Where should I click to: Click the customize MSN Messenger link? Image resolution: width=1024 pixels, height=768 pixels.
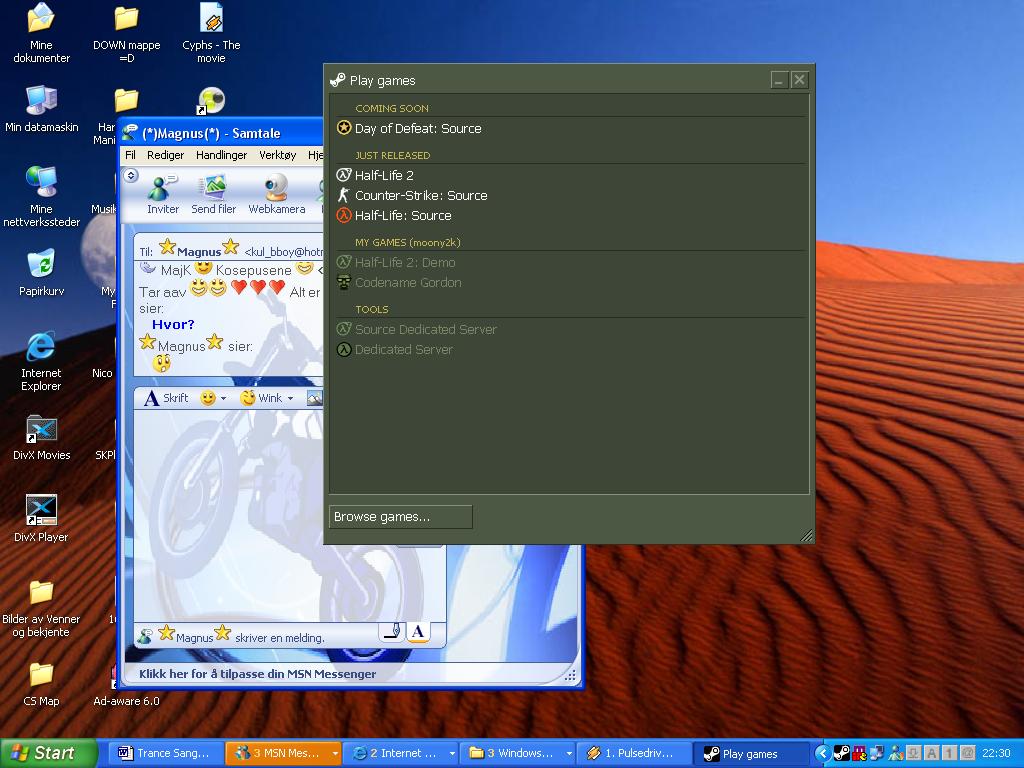coord(257,673)
